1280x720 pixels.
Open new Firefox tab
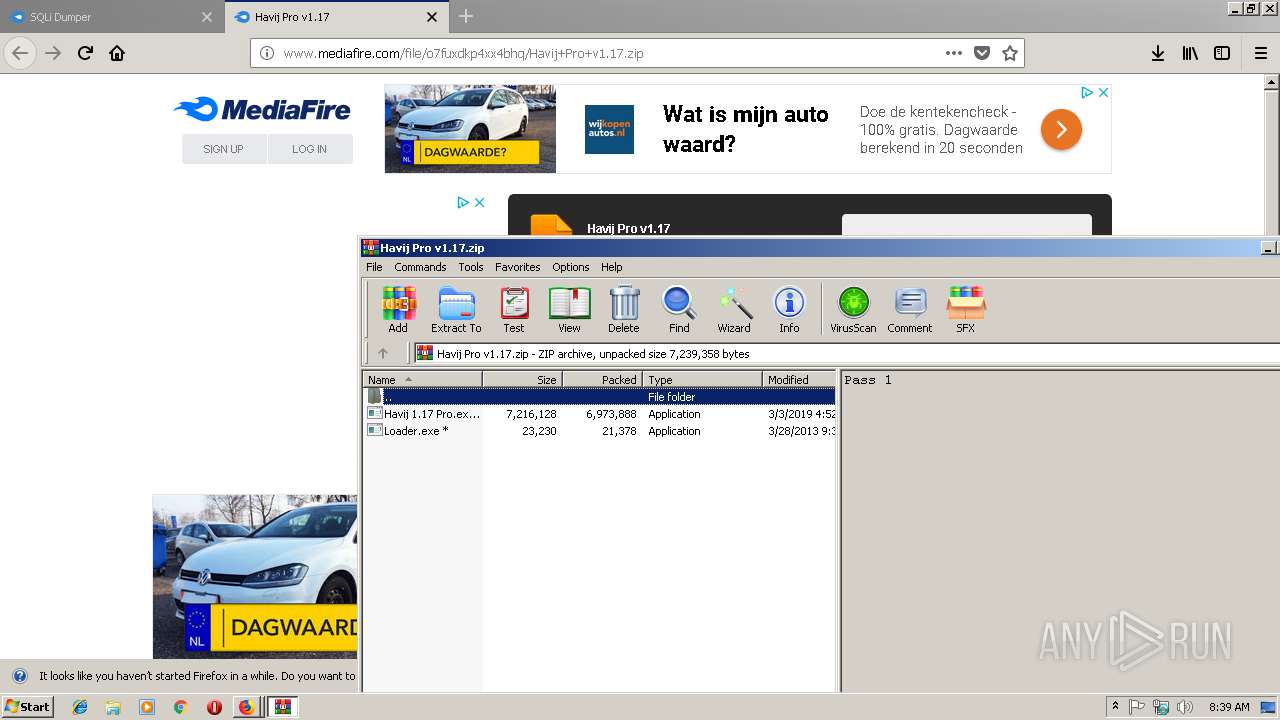(x=466, y=16)
